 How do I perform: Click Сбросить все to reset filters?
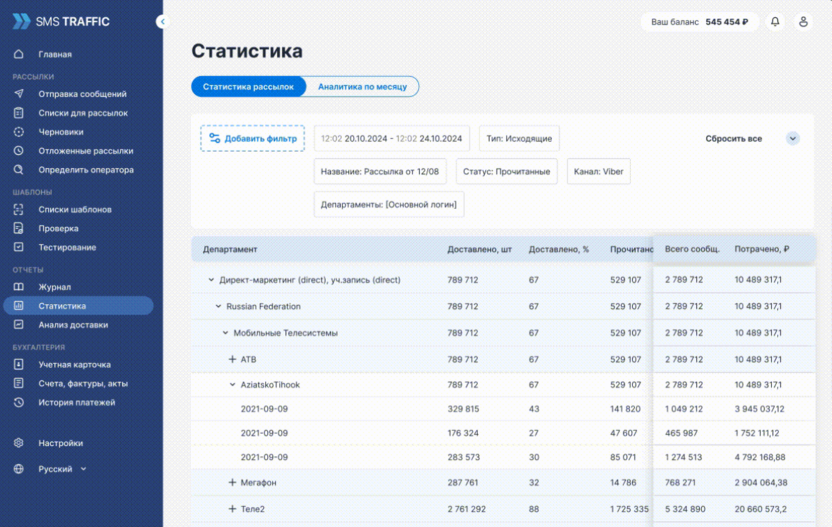click(733, 139)
